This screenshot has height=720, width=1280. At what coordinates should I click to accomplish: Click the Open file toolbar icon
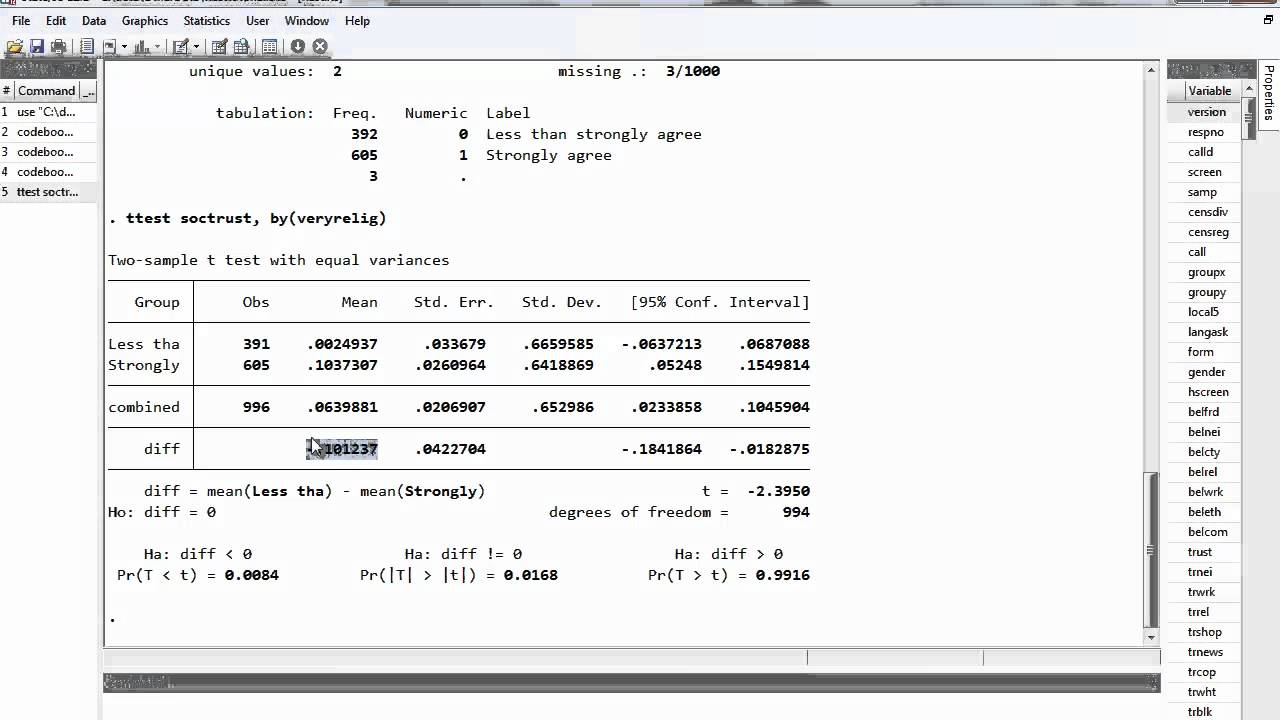coord(15,46)
